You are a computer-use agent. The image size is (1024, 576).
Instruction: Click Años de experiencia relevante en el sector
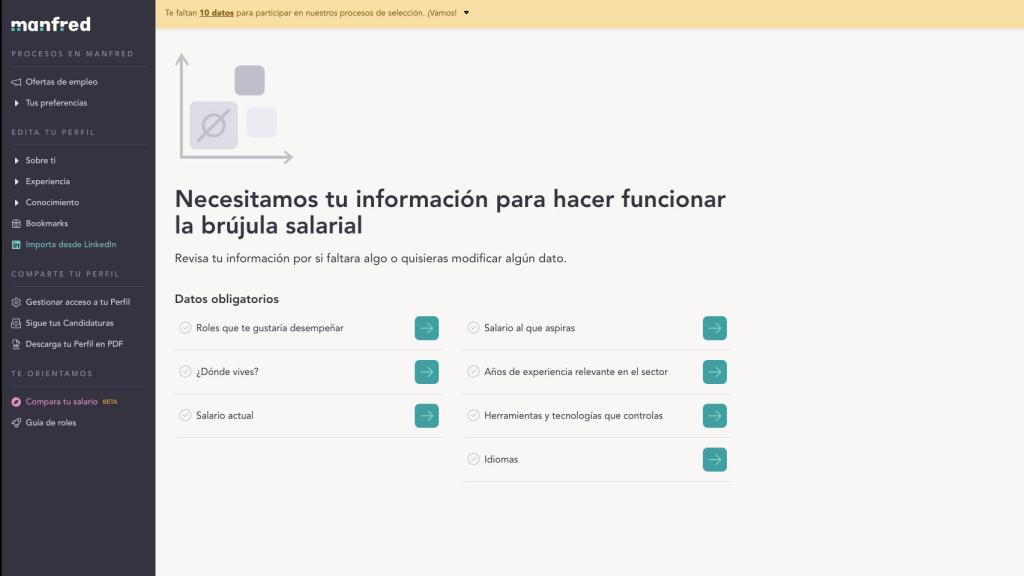576,372
